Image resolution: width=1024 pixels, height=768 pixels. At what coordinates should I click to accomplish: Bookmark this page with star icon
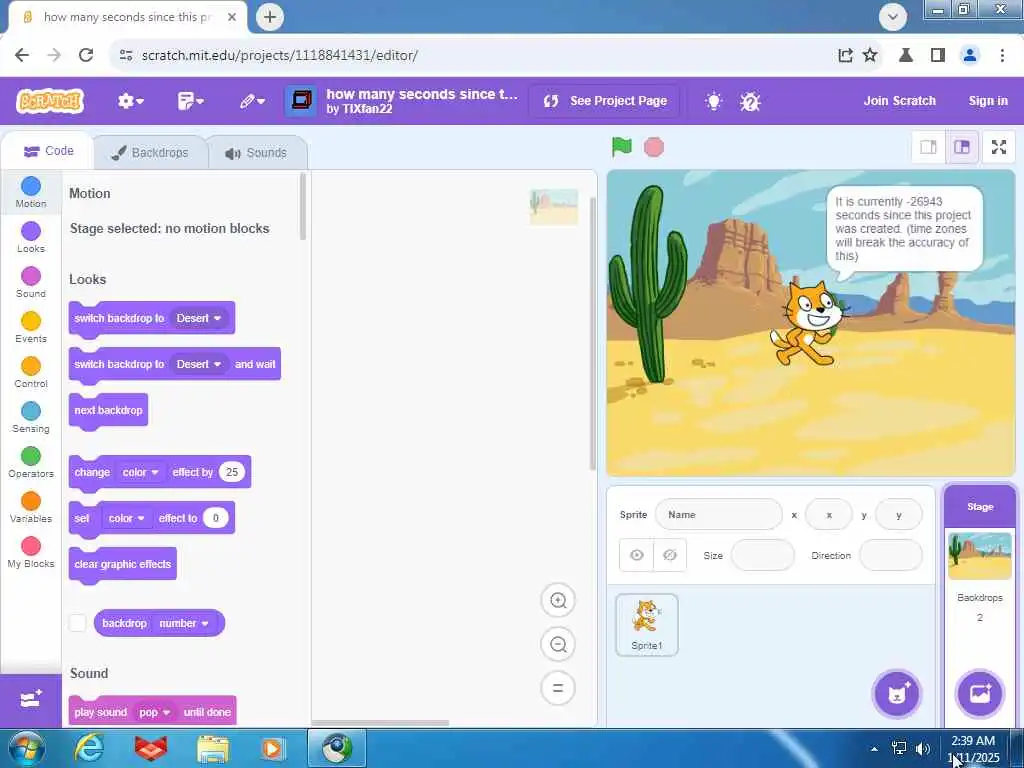(x=870, y=55)
